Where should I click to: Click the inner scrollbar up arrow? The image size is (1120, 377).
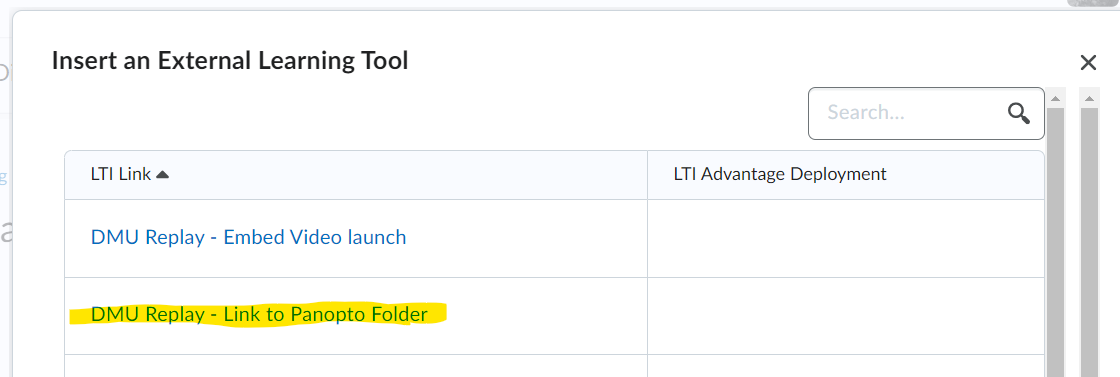[x=1056, y=98]
